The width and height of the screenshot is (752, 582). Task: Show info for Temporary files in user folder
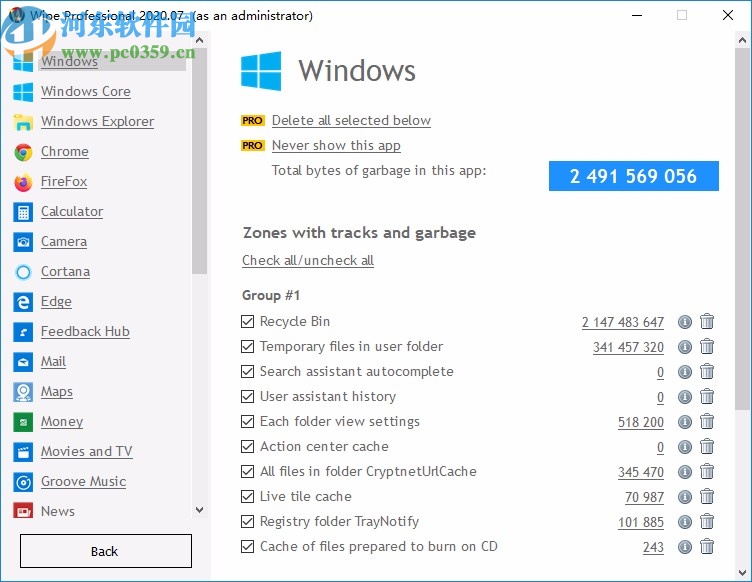point(685,347)
